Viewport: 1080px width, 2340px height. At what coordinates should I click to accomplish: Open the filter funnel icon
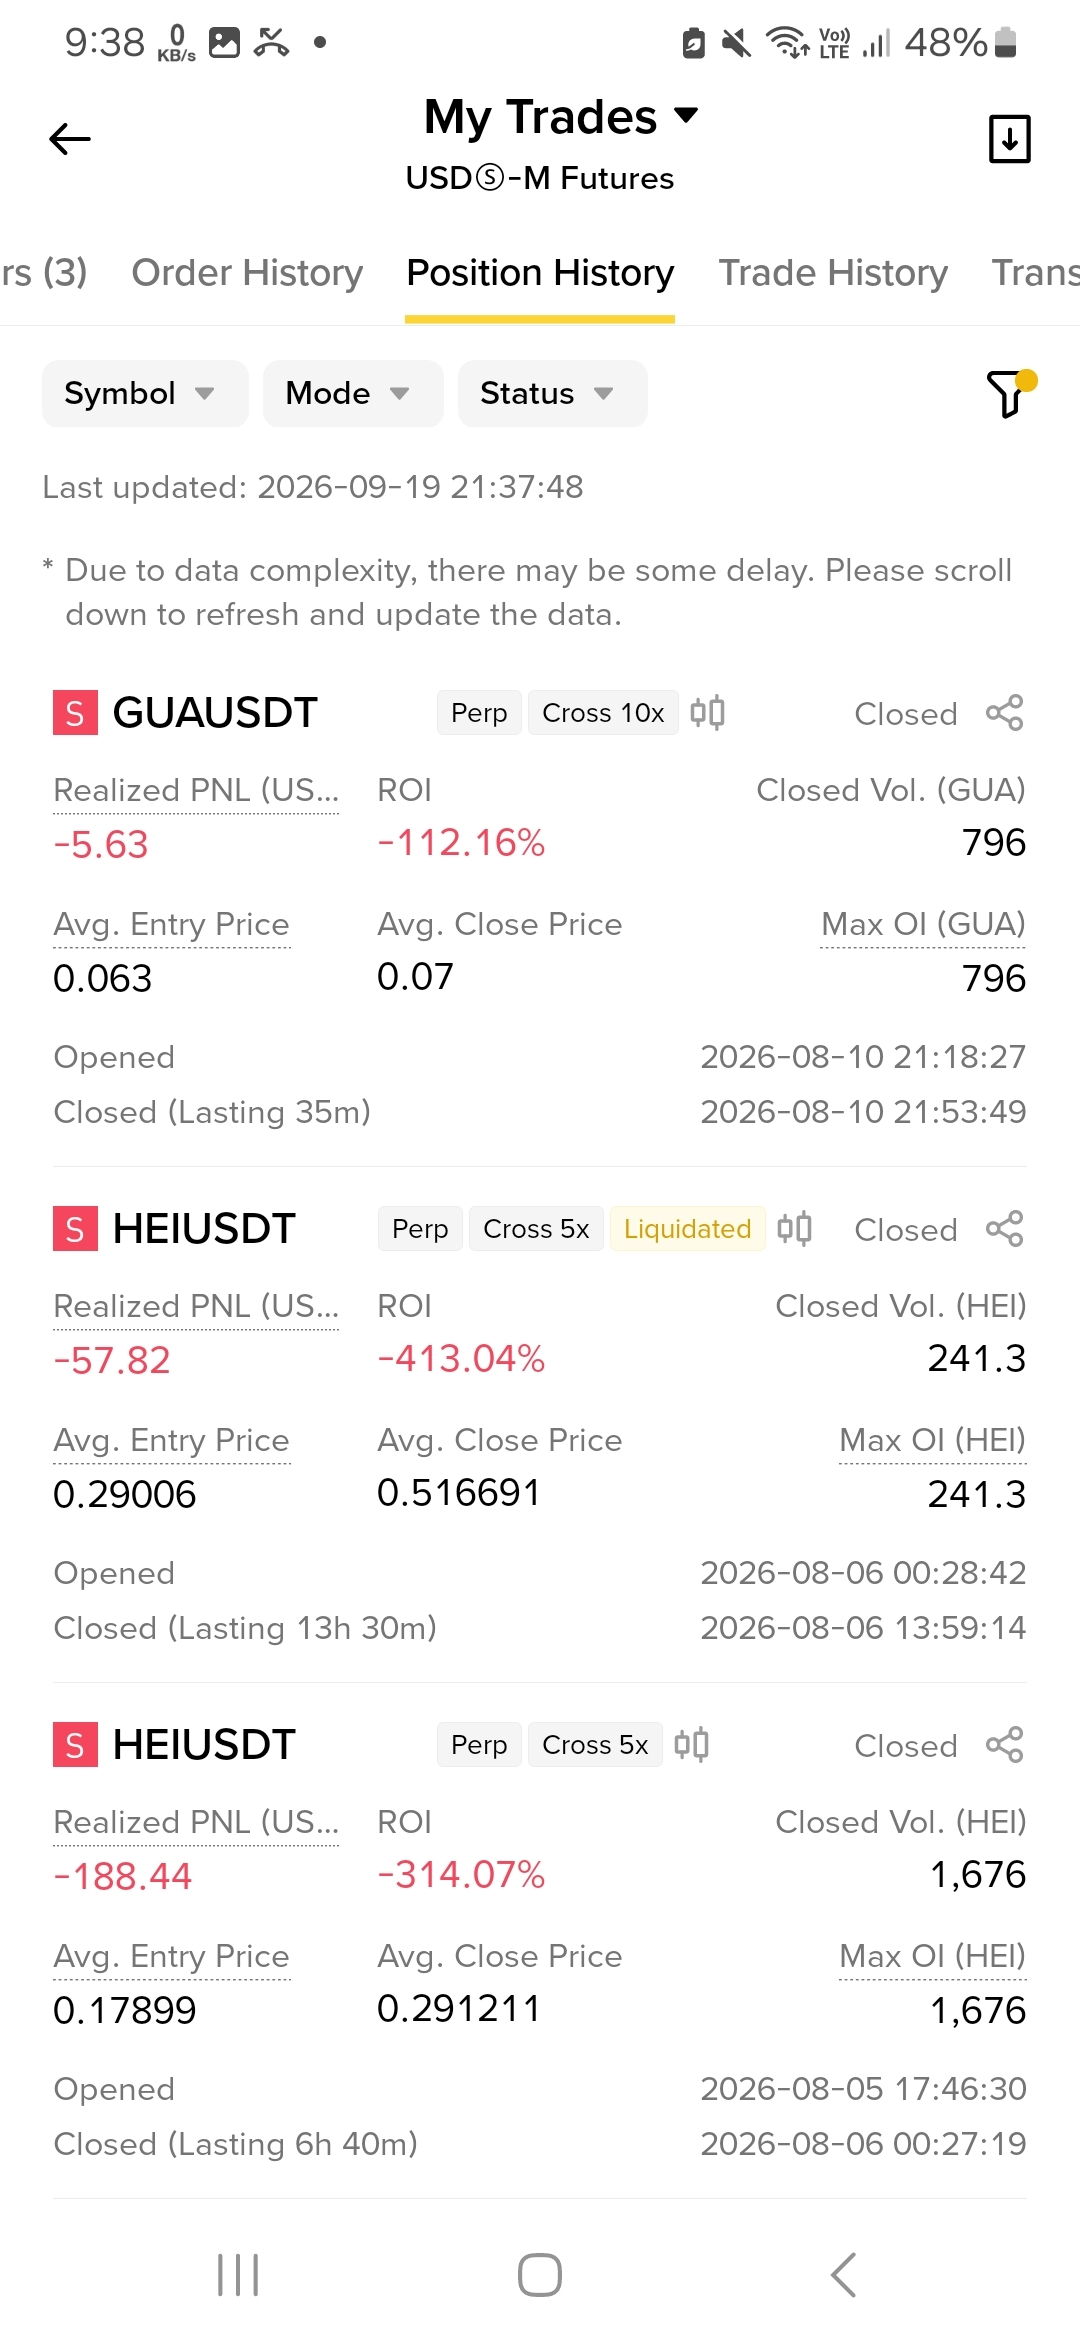[1010, 393]
